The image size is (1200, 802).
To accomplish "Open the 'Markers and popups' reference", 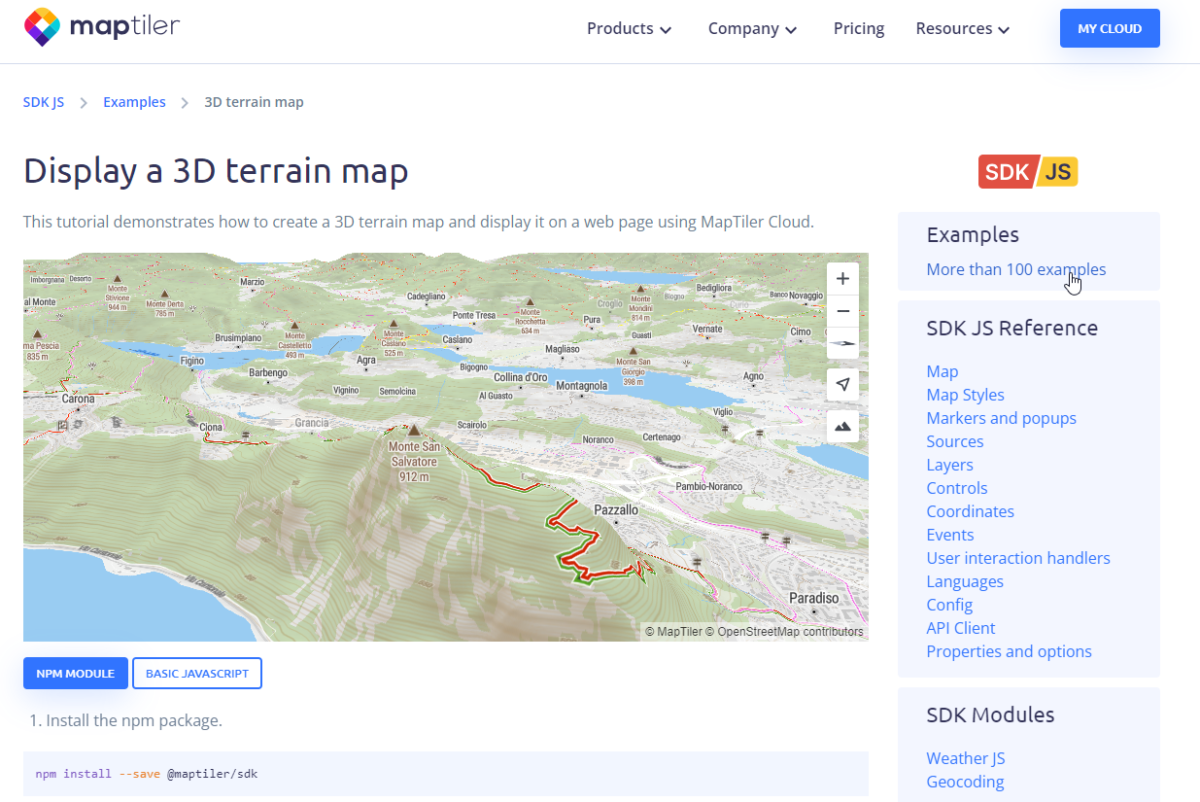I will coord(1001,417).
